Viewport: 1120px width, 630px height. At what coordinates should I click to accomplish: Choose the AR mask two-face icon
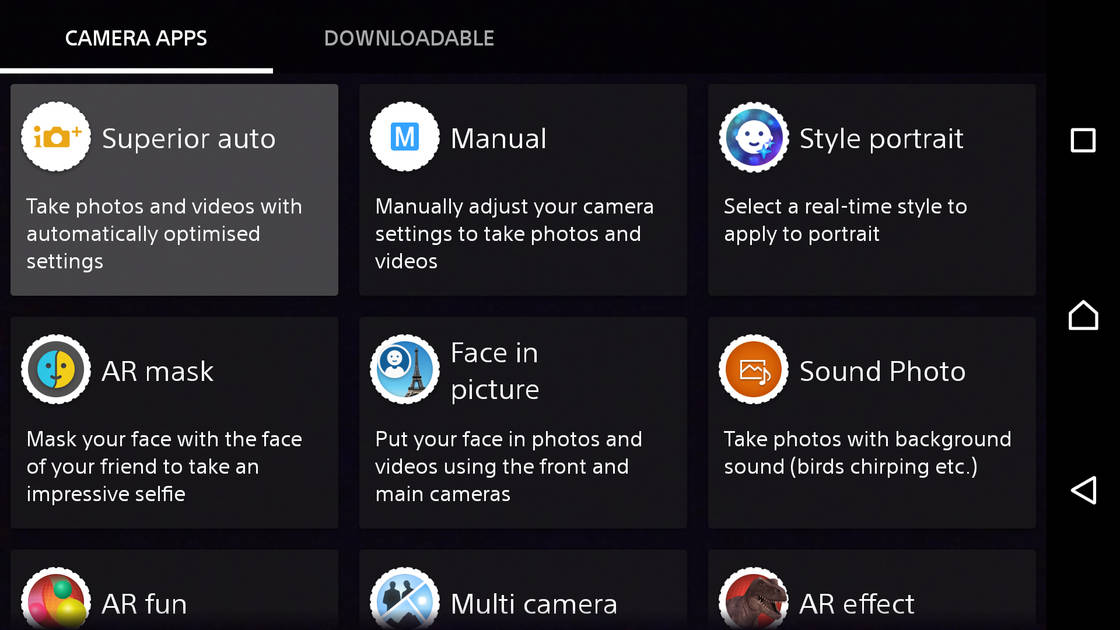click(x=56, y=369)
